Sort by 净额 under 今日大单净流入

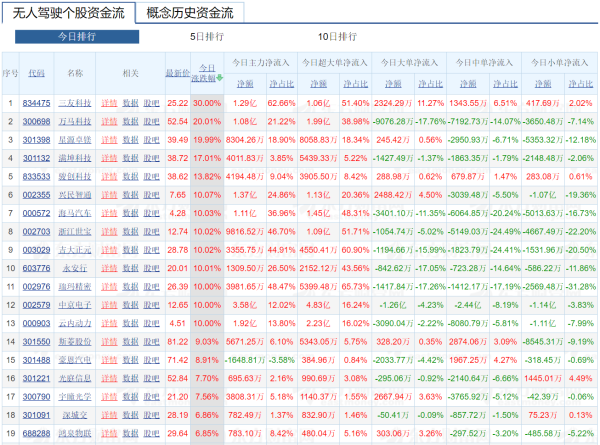pyautogui.click(x=393, y=83)
